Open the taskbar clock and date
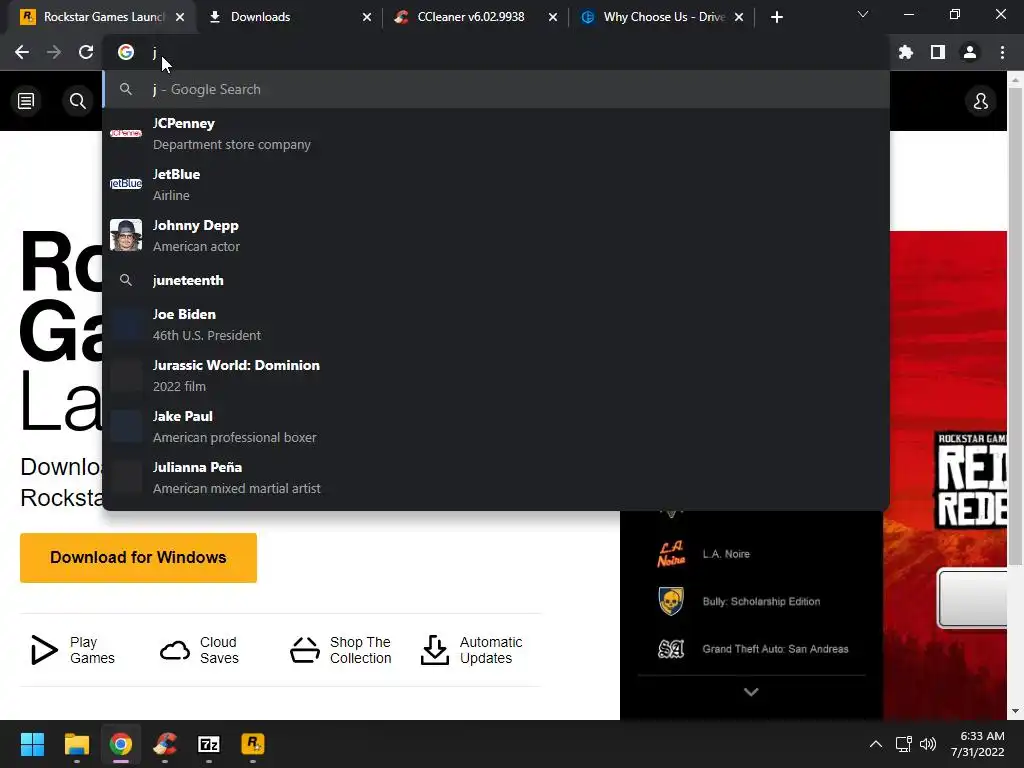1024x768 pixels. [978, 744]
